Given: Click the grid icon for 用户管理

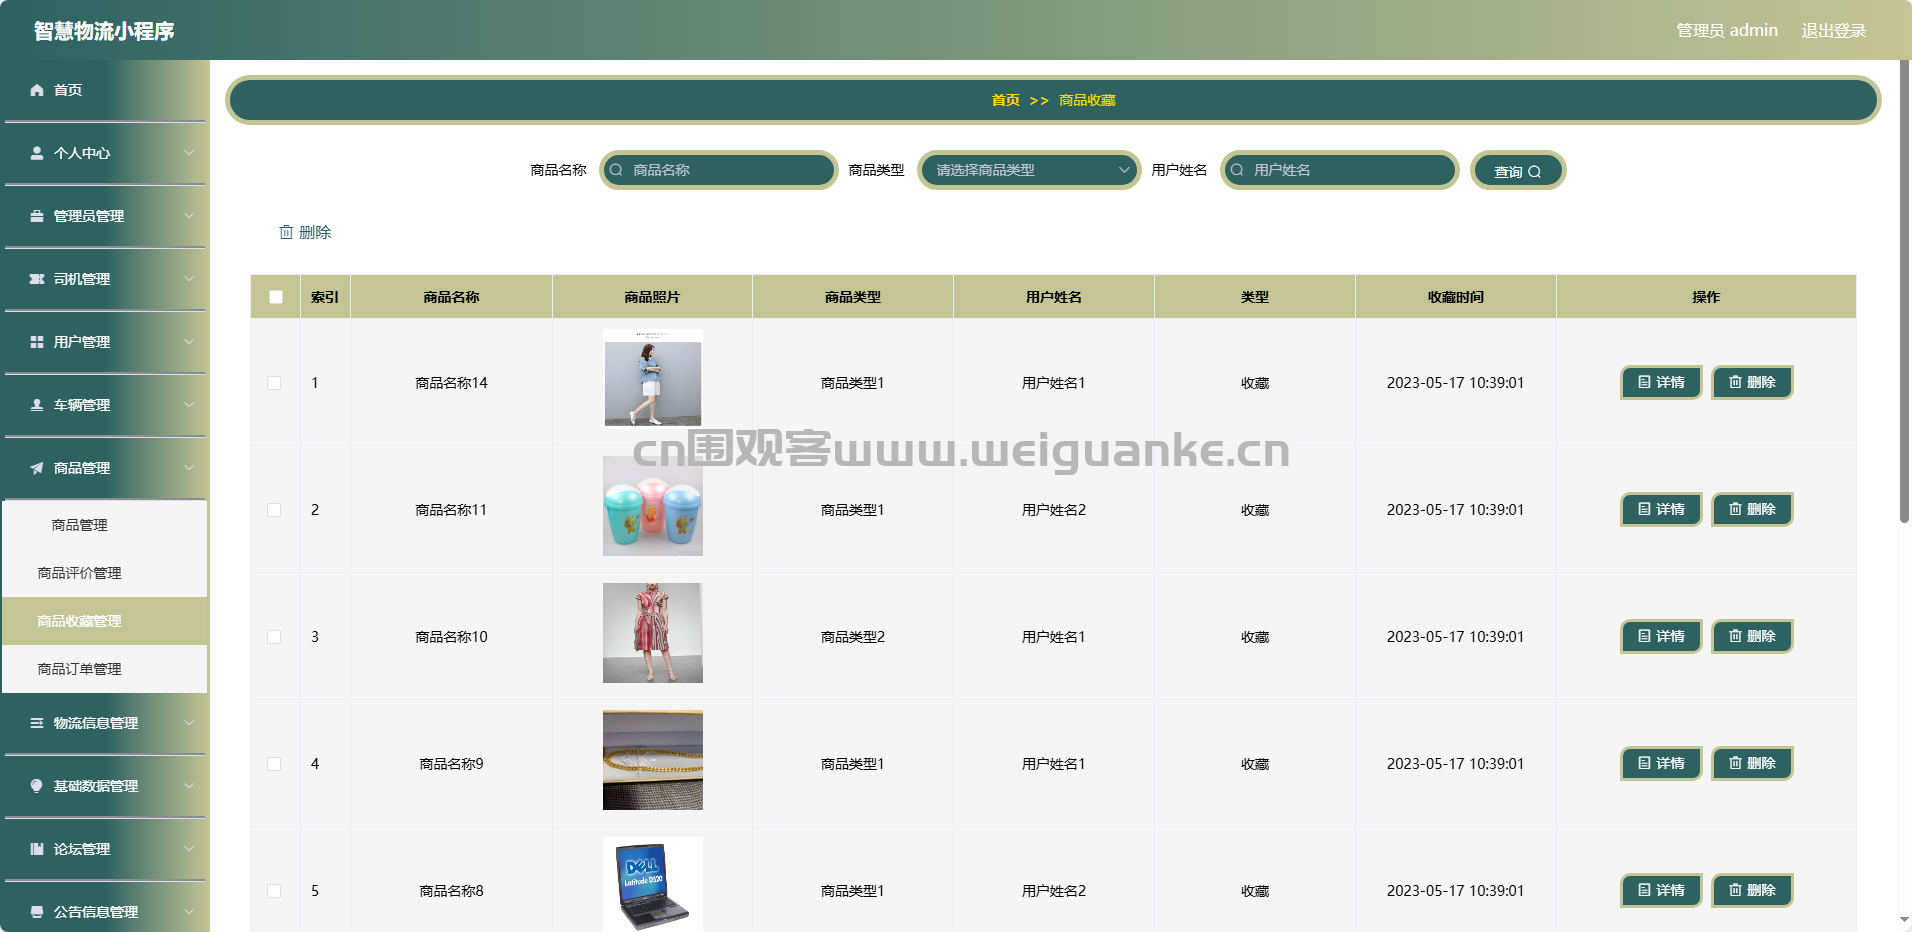Looking at the screenshot, I should pos(37,342).
